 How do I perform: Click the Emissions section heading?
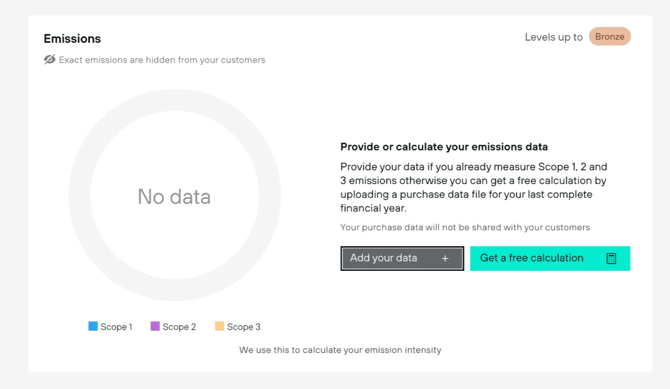point(72,38)
